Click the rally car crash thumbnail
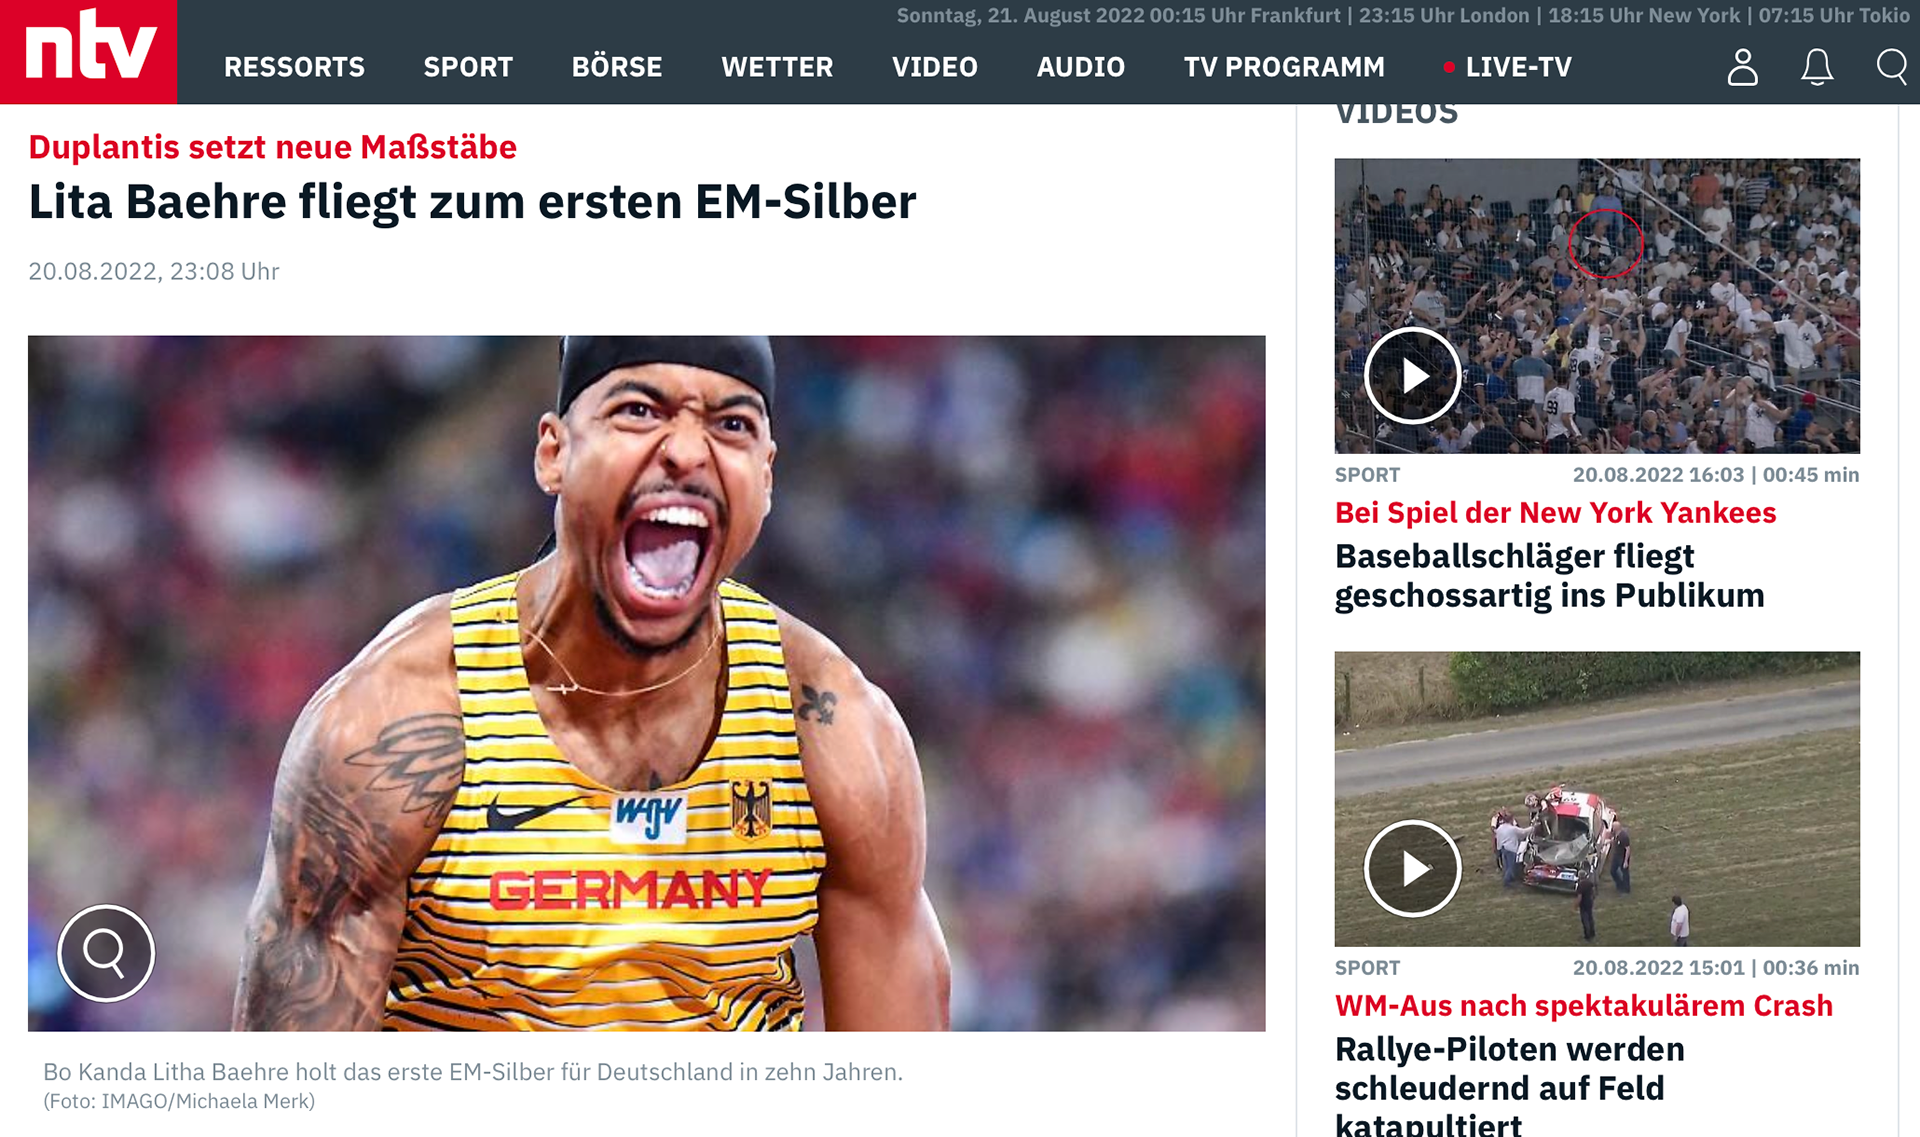The width and height of the screenshot is (1920, 1137). click(x=1597, y=799)
